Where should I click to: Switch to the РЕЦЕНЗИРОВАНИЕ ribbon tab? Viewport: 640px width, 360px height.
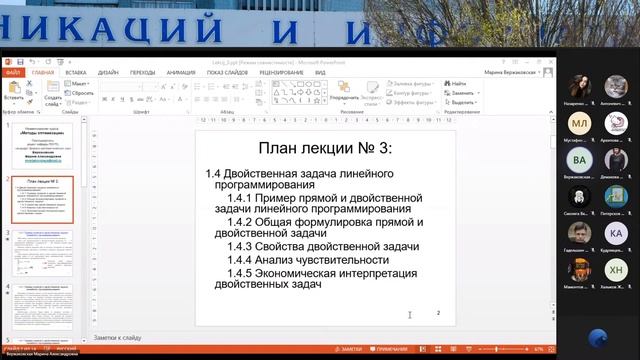pyautogui.click(x=282, y=73)
